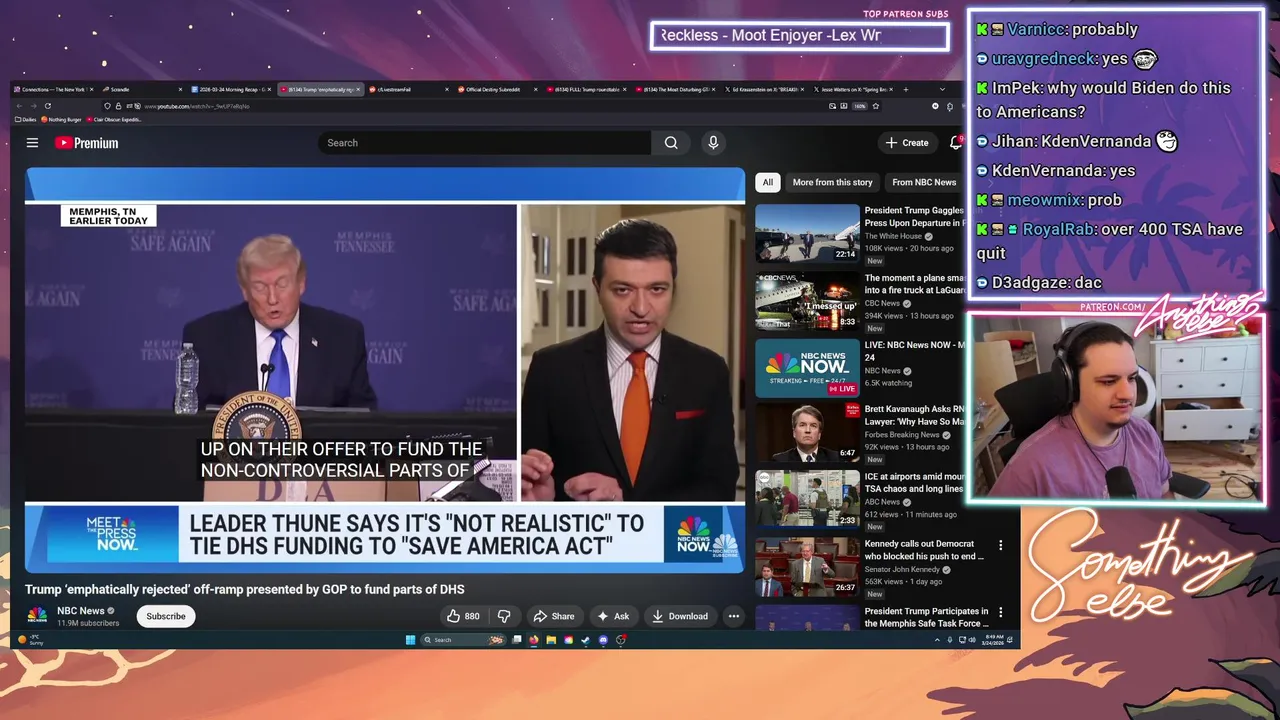Viewport: 1280px width, 720px height.
Task: Click the main video player
Action: point(385,370)
